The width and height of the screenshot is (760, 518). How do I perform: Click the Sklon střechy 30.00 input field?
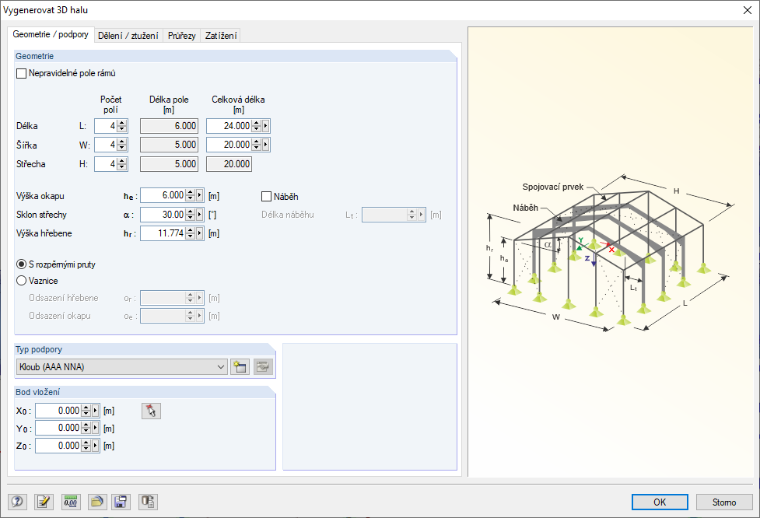163,214
